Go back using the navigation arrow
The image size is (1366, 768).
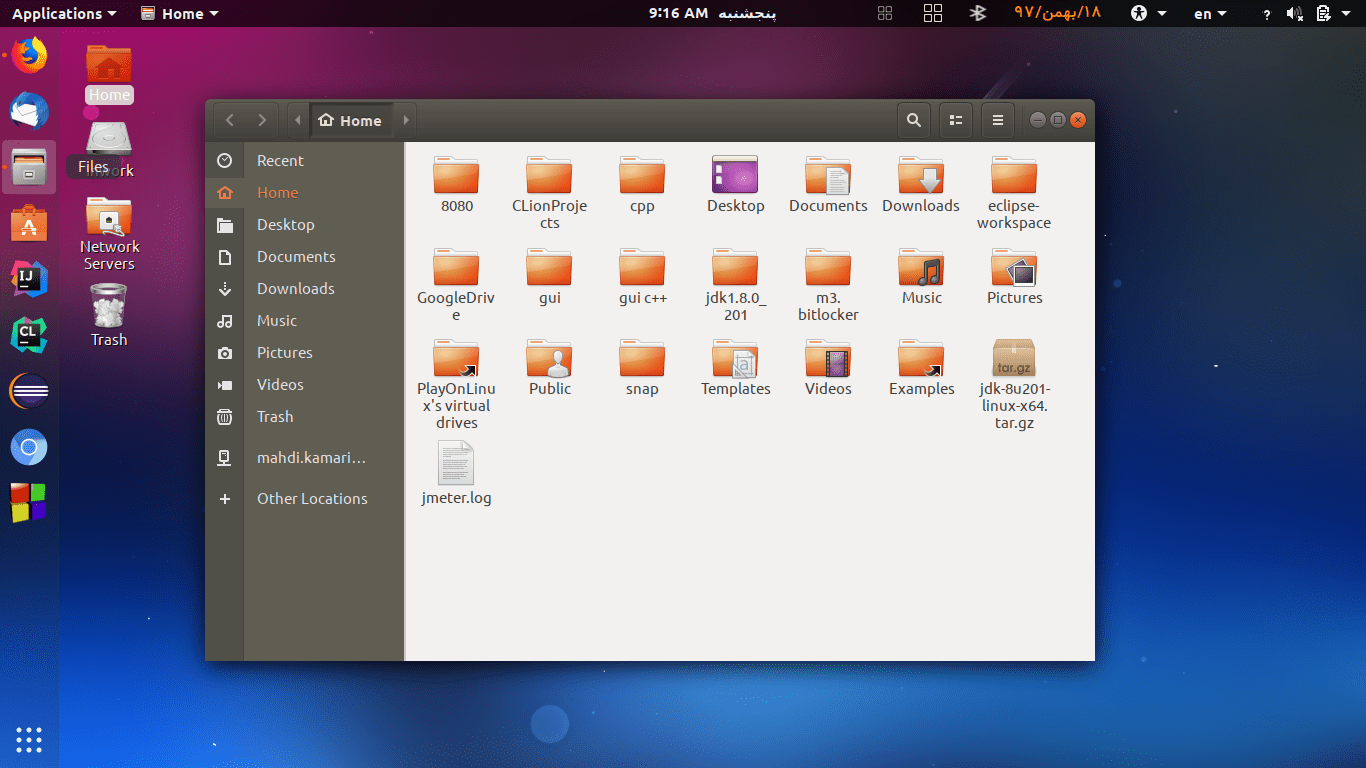228,119
